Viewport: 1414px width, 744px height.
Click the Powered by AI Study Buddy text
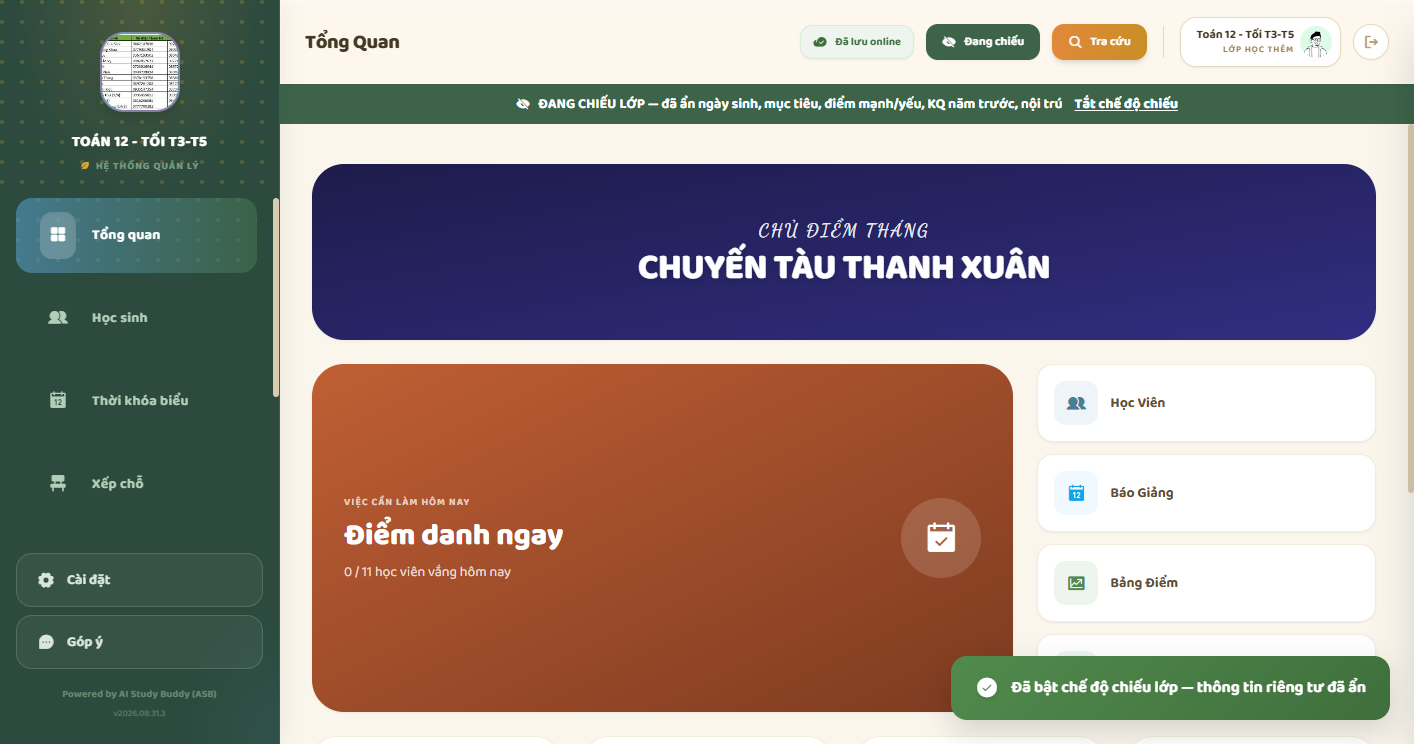[139, 694]
